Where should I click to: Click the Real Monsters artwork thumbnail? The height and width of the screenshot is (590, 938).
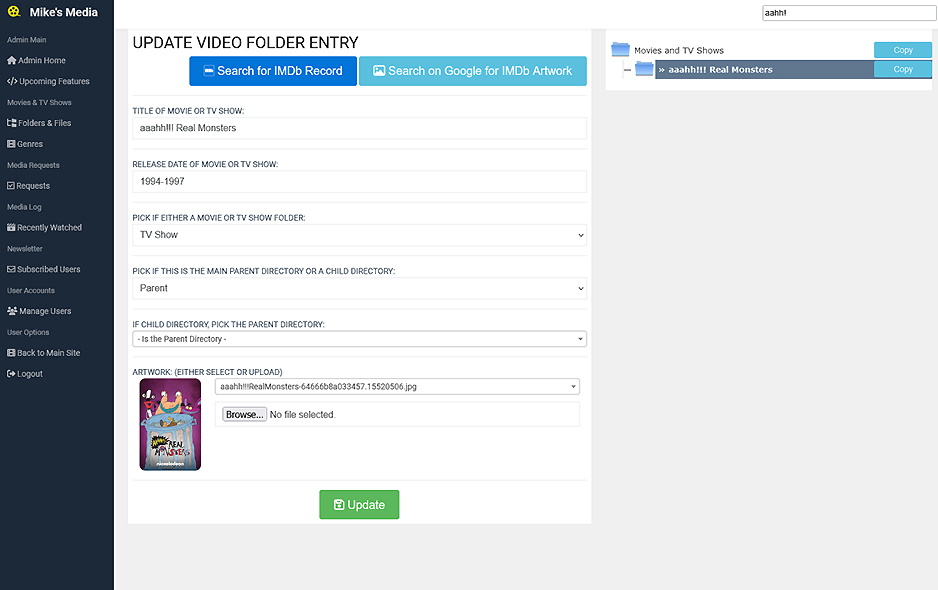coord(170,424)
